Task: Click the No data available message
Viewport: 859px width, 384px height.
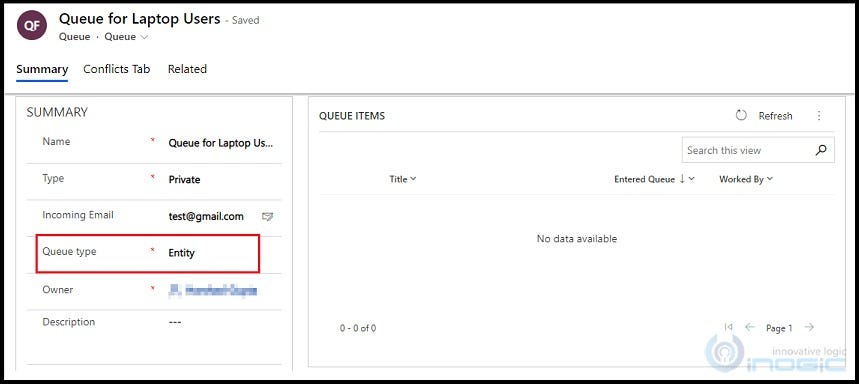Action: pos(577,239)
